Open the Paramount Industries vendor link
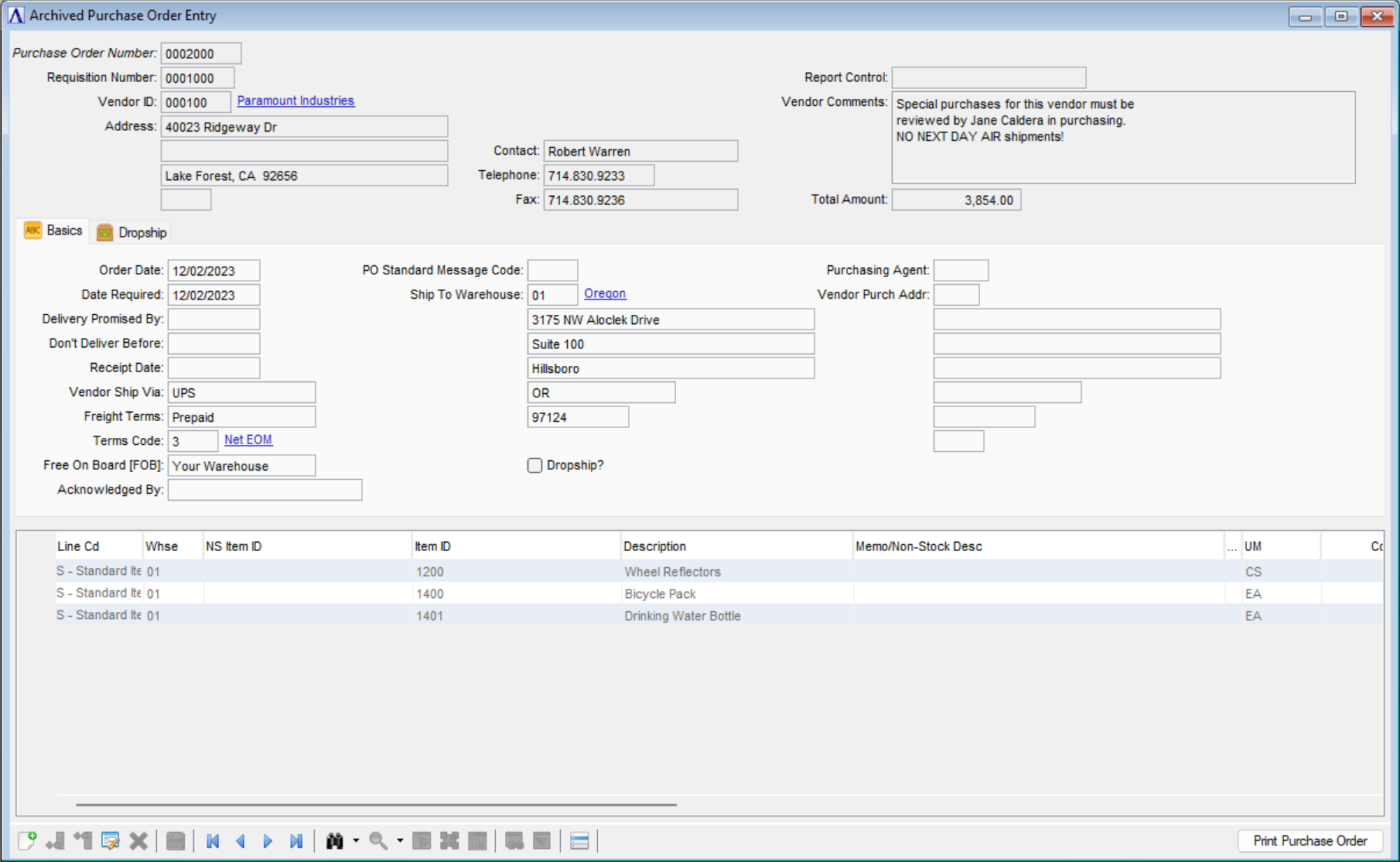Viewport: 1400px width, 862px height. click(295, 101)
